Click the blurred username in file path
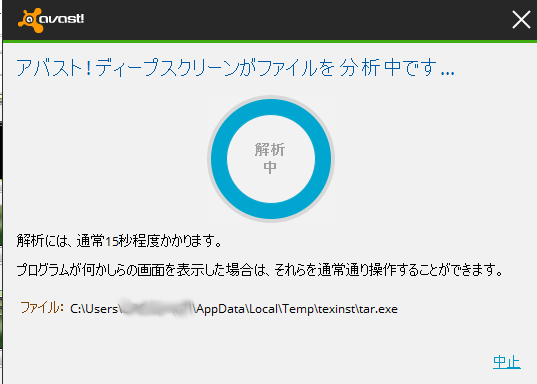This screenshot has height=384, width=537. 158,307
